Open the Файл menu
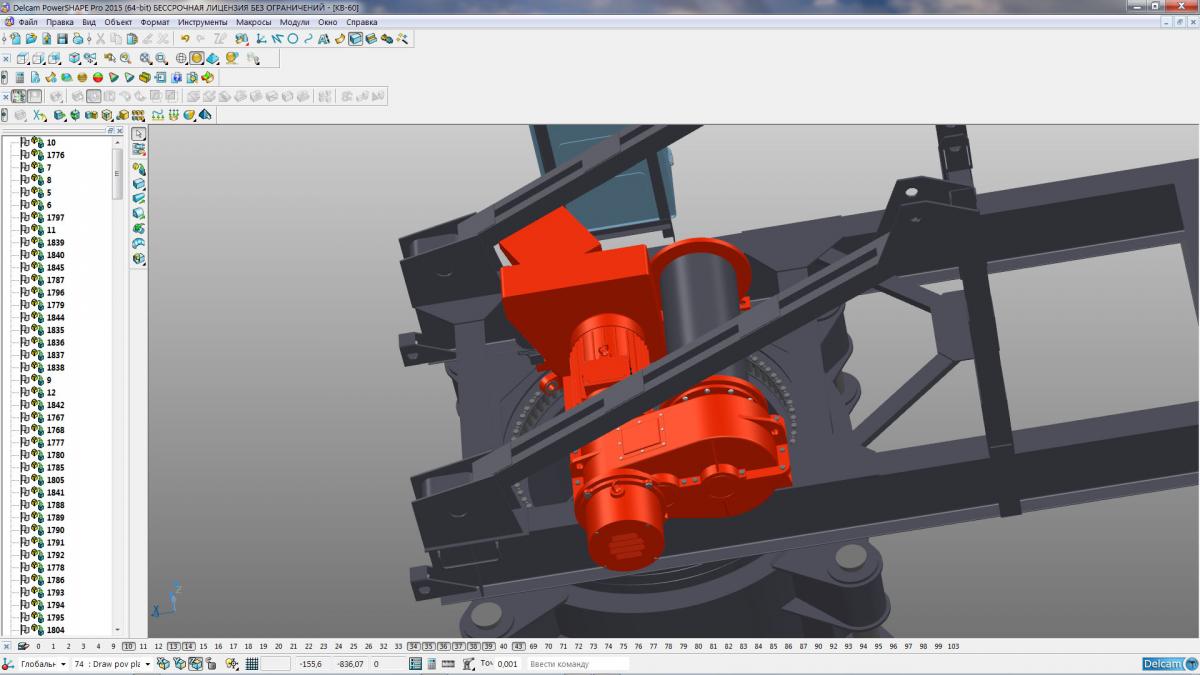The height and width of the screenshot is (675, 1200). 28,22
